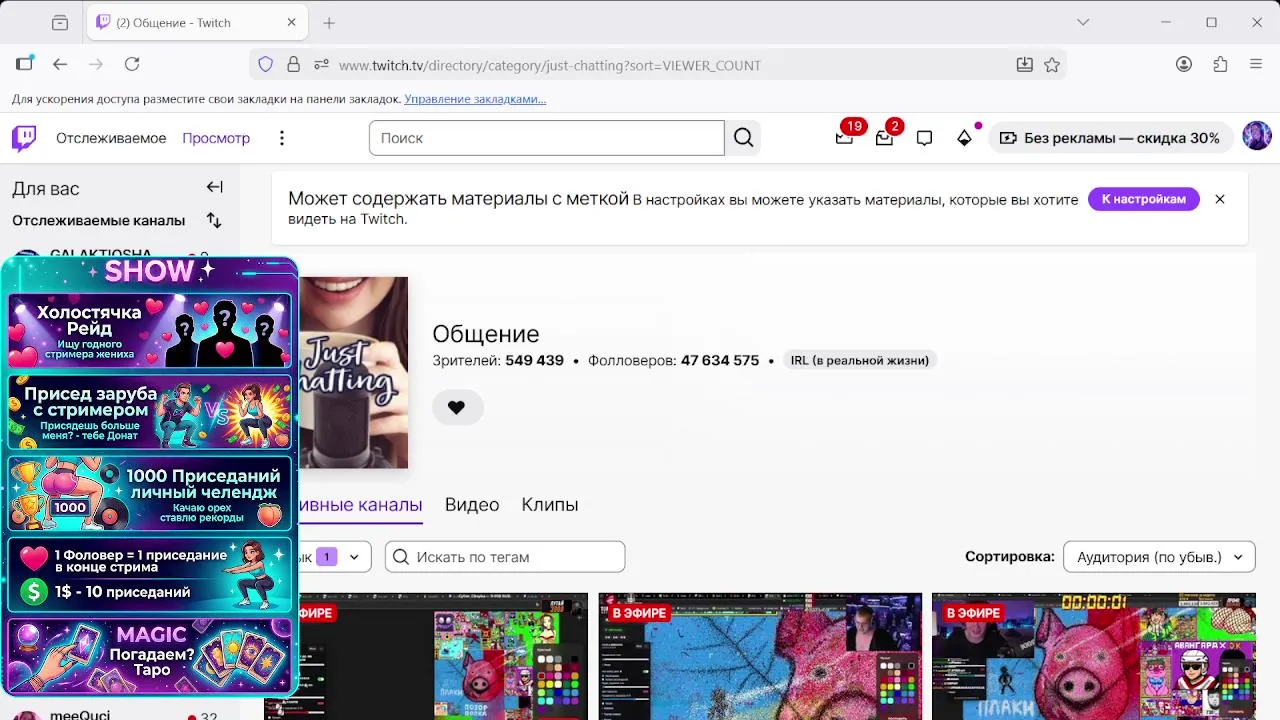Go back with browser back arrow
Image resolution: width=1280 pixels, height=720 pixels.
click(60, 64)
